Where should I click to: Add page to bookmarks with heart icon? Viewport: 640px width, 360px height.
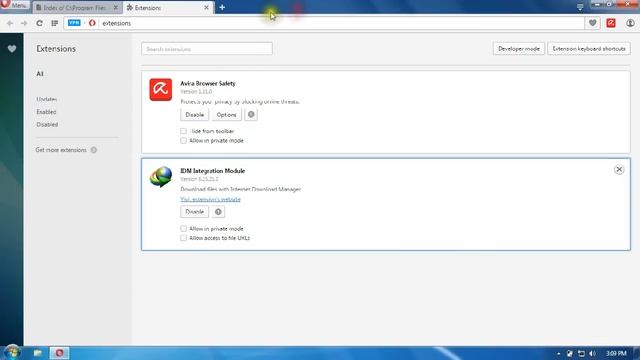point(593,23)
